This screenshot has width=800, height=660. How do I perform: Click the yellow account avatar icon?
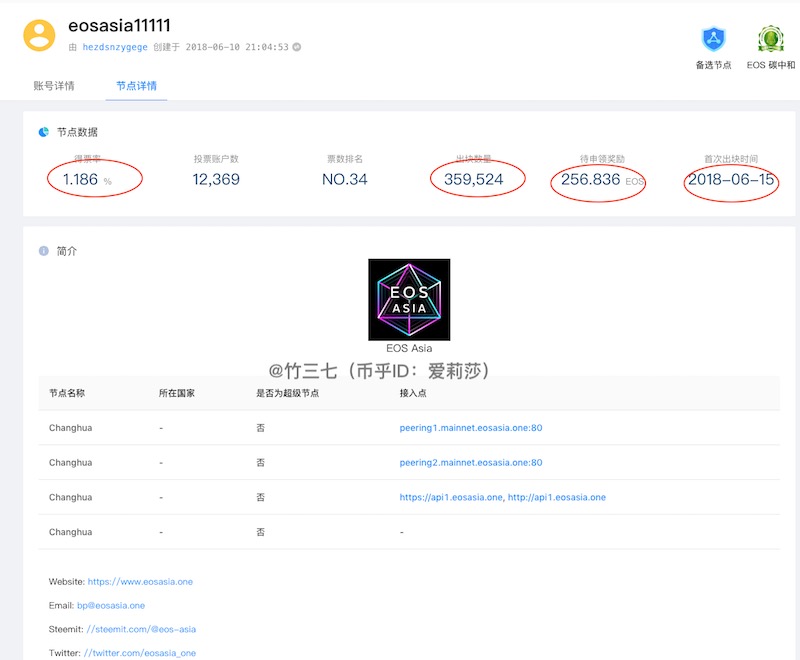39,36
